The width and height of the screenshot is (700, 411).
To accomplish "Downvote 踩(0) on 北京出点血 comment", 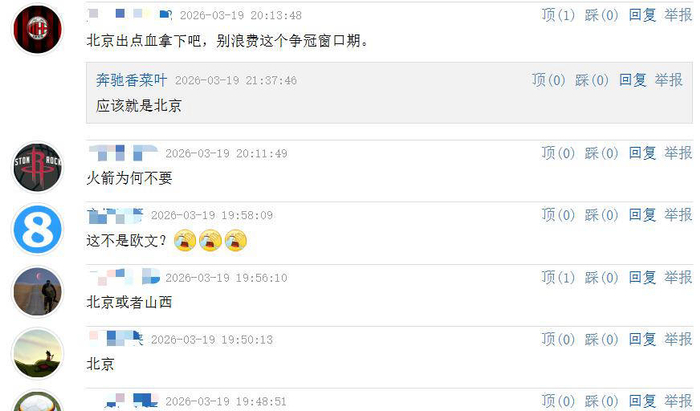I will (601, 15).
